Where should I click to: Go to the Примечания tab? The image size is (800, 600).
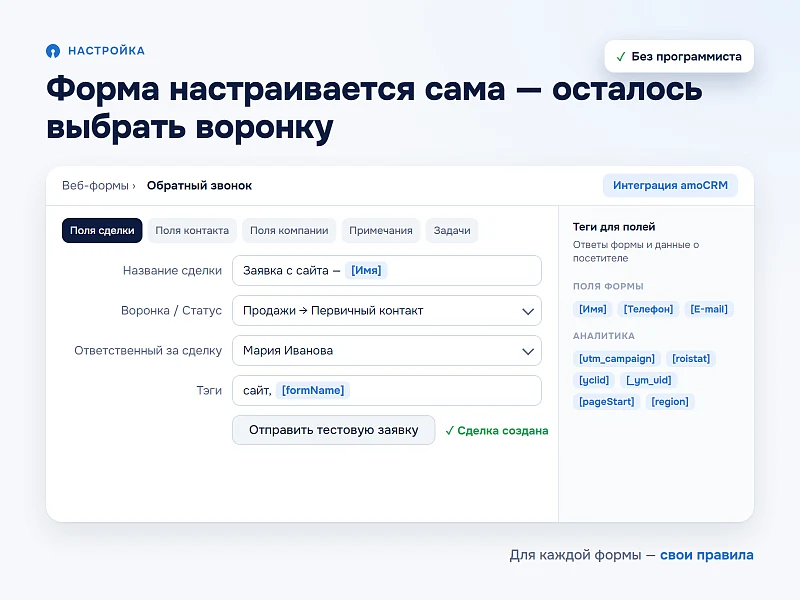381,231
